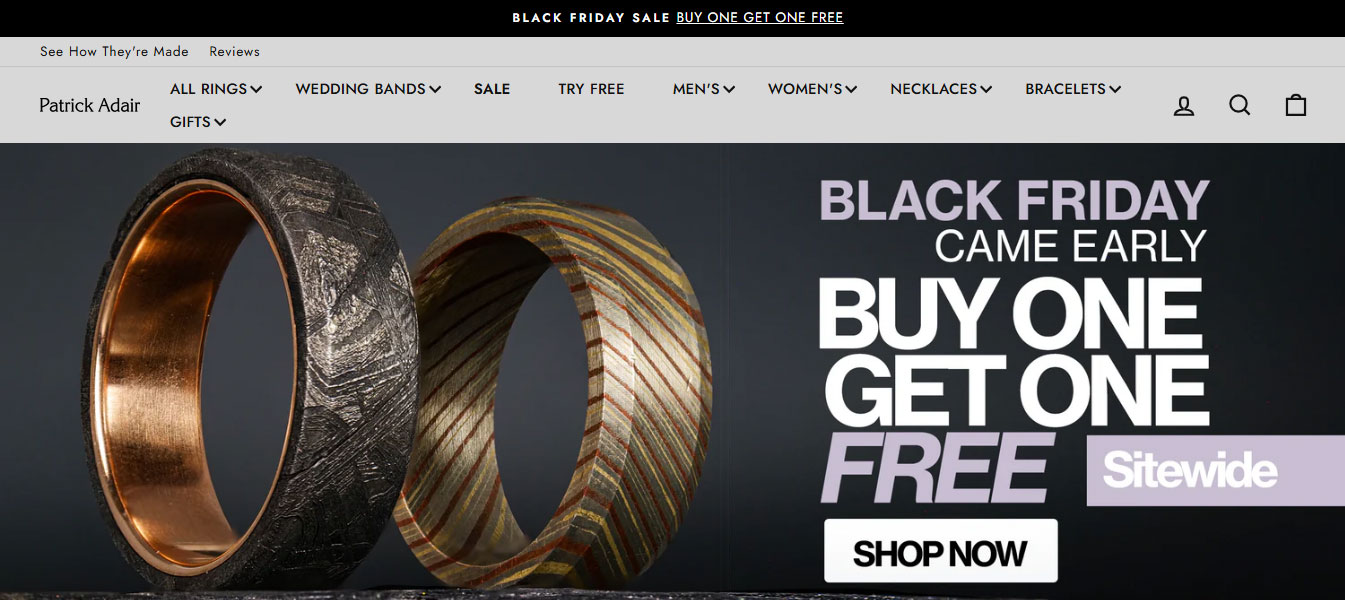Open the Try Free menu item
Screen dimensions: 1345x600
tap(591, 89)
